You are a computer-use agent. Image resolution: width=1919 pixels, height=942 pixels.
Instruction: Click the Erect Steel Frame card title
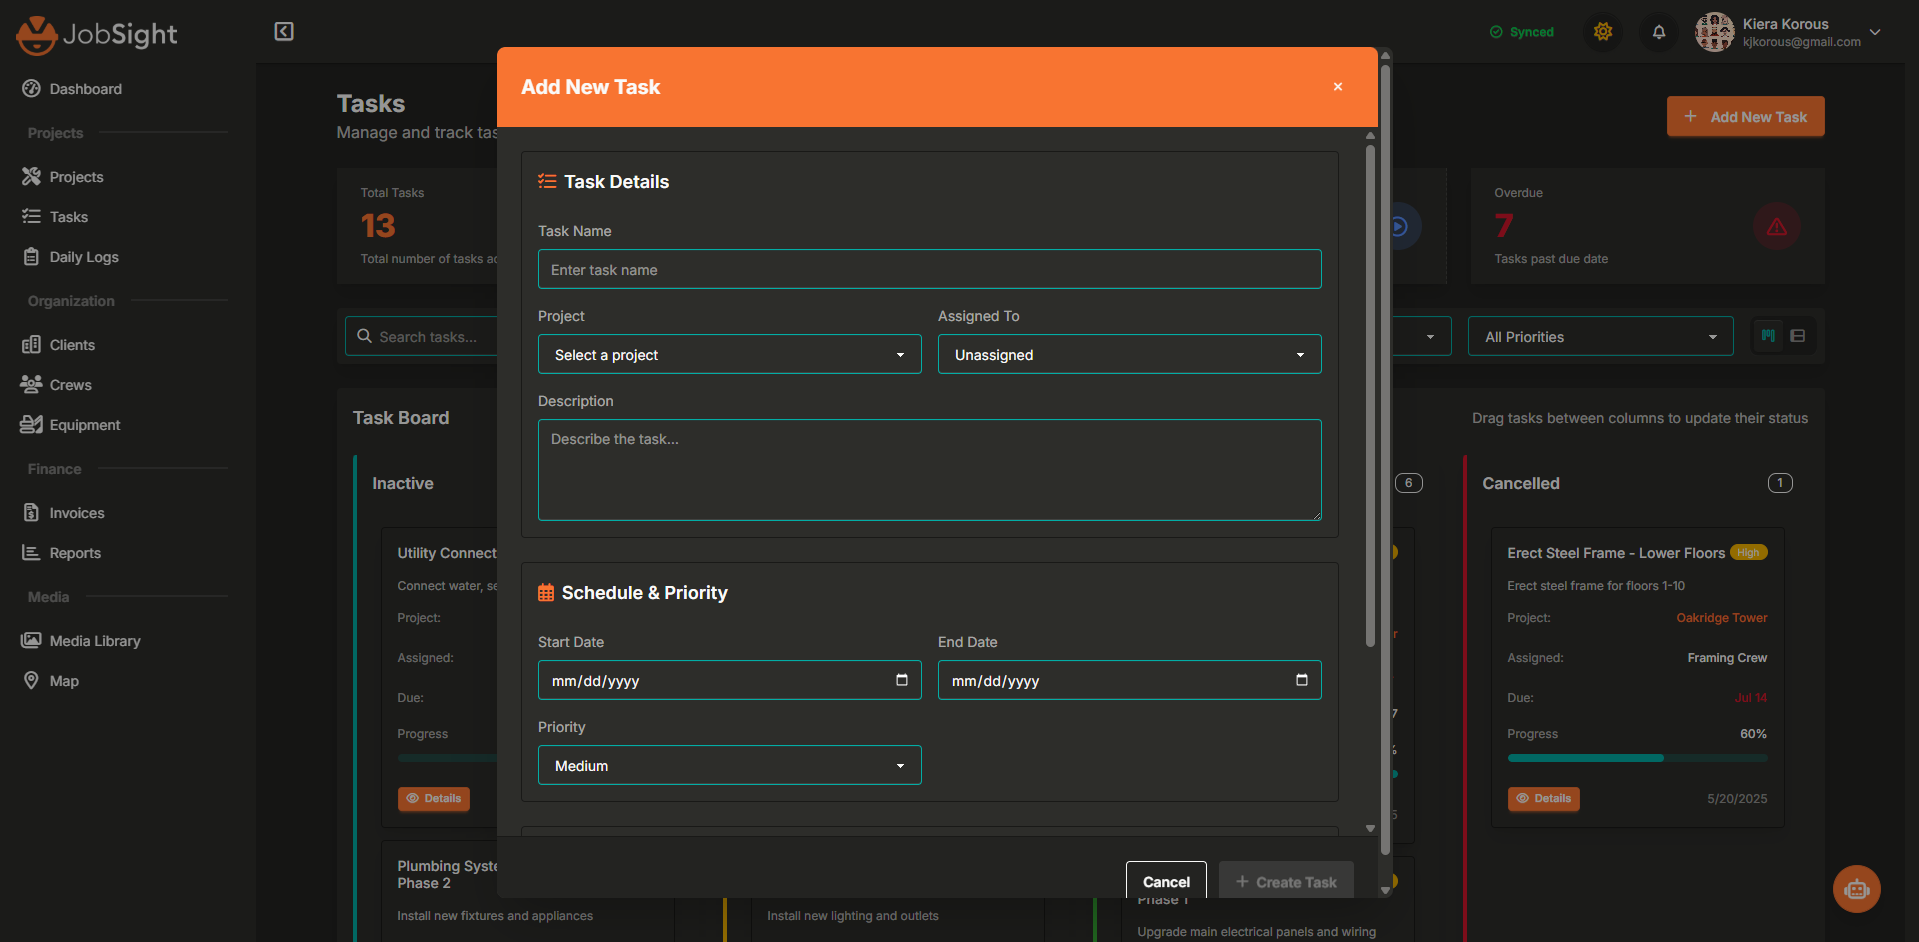(x=1616, y=553)
